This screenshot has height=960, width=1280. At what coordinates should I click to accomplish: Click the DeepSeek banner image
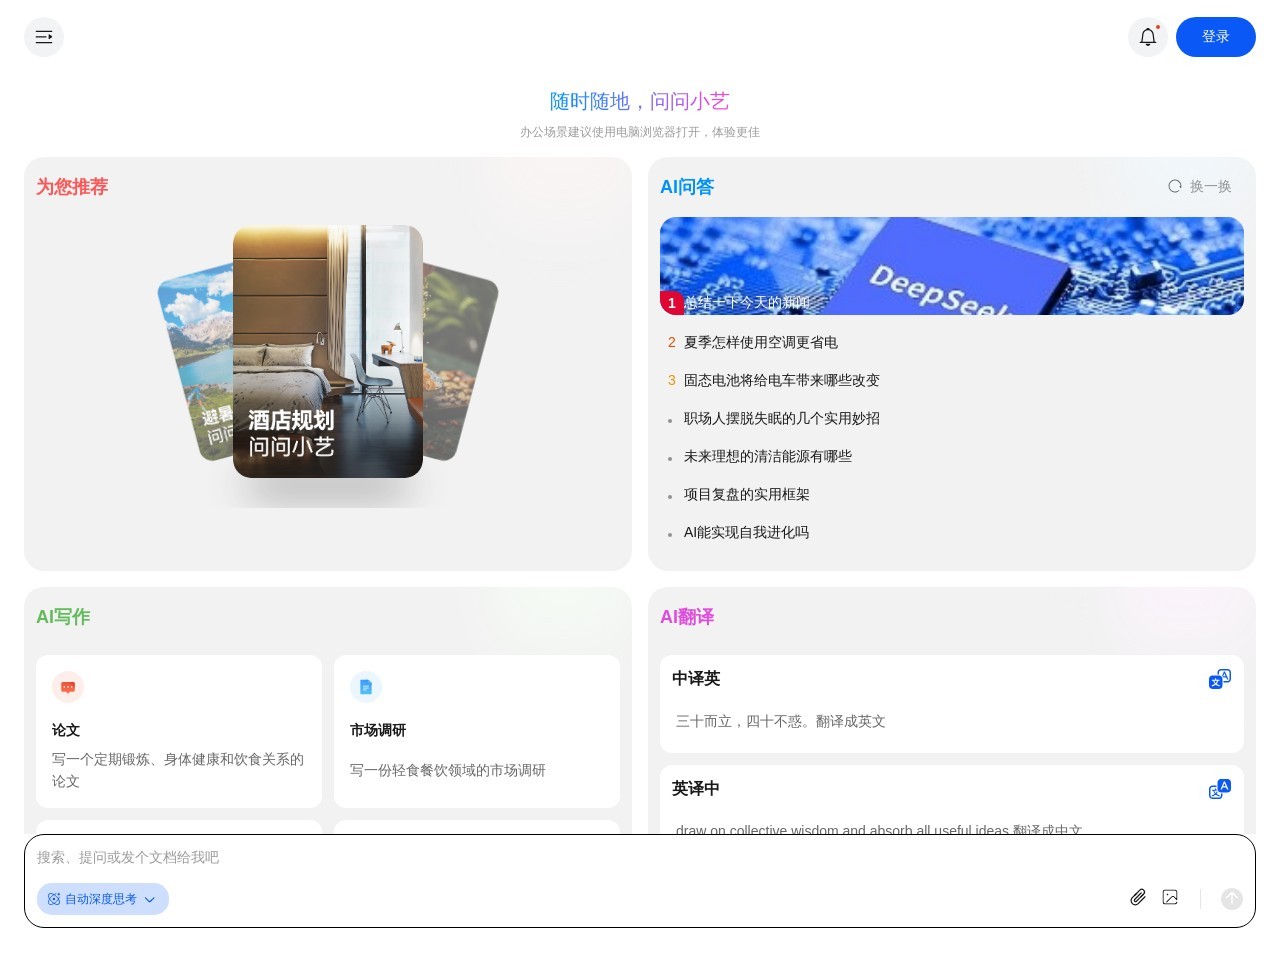pos(951,265)
